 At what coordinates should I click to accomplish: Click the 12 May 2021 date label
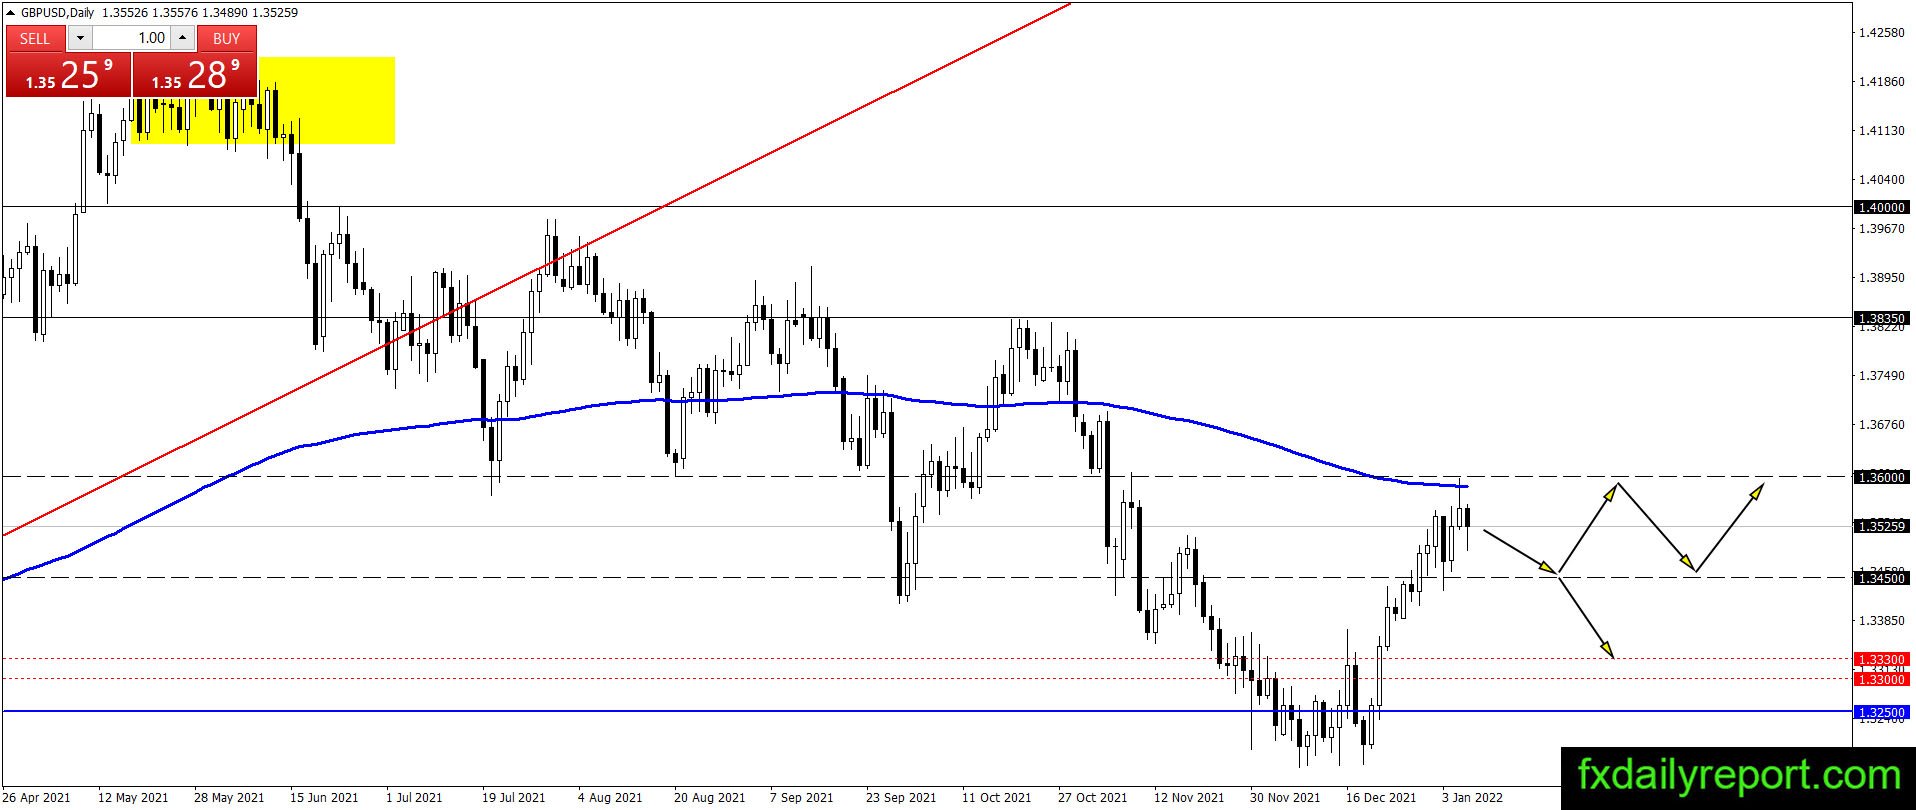coord(133,798)
